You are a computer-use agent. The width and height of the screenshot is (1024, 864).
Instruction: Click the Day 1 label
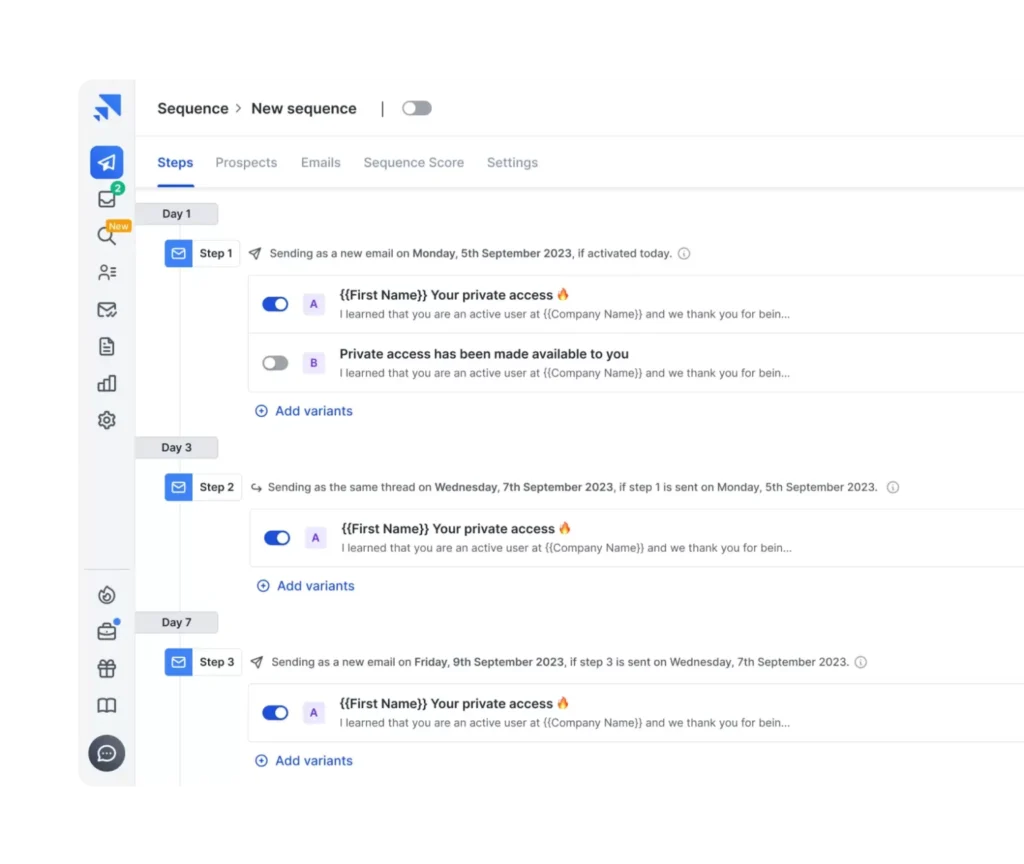(x=176, y=214)
